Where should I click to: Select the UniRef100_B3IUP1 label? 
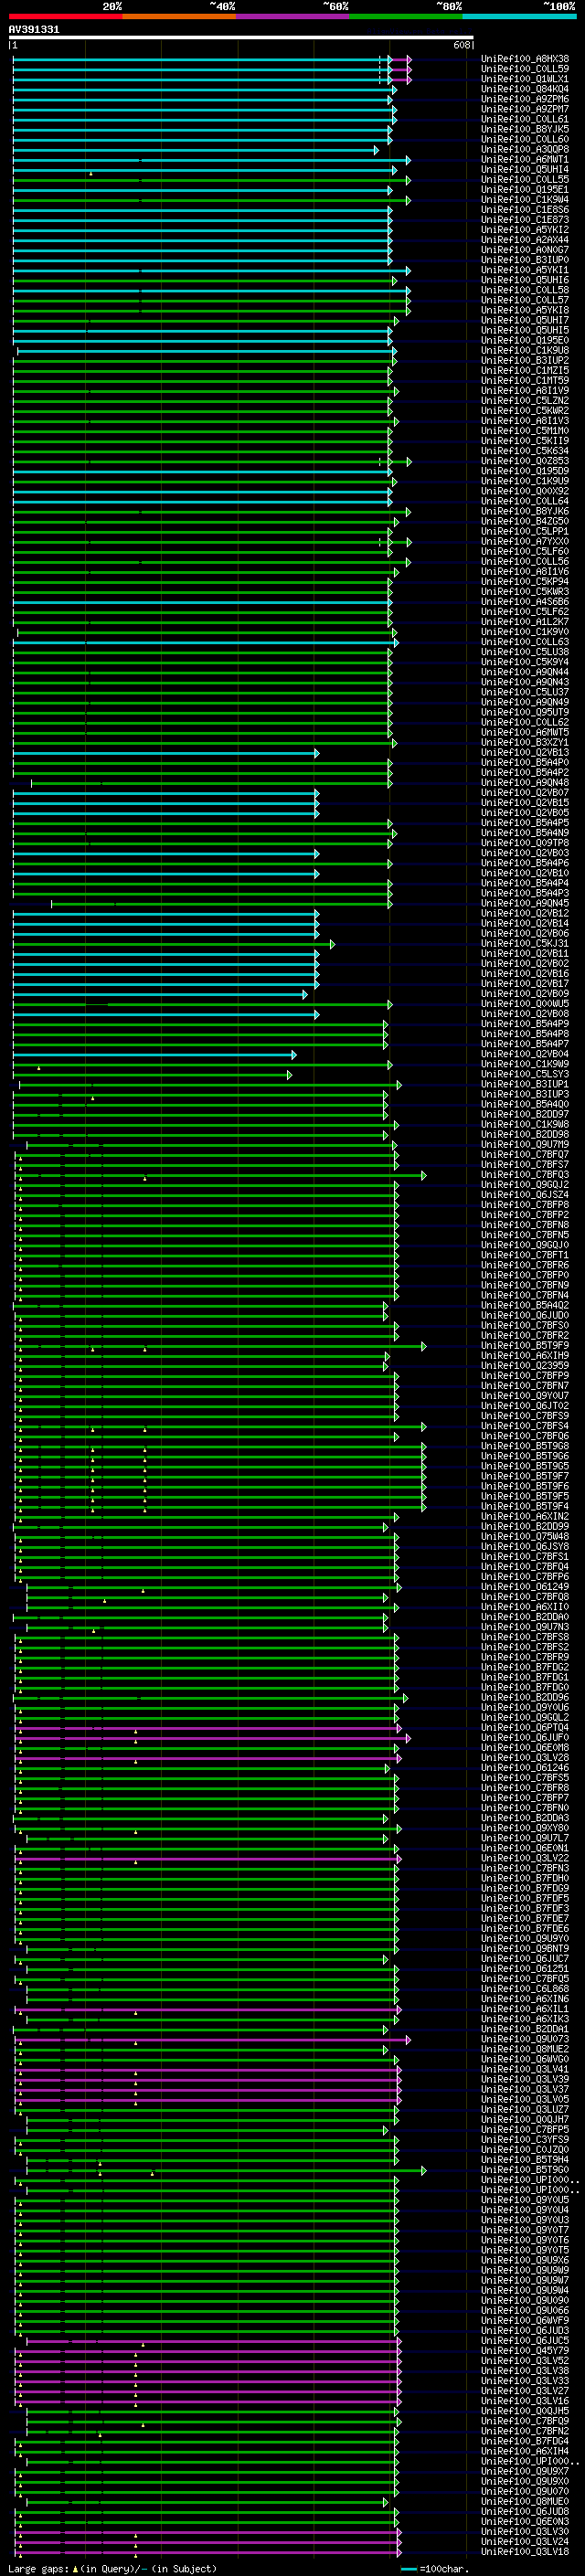pyautogui.click(x=525, y=1084)
